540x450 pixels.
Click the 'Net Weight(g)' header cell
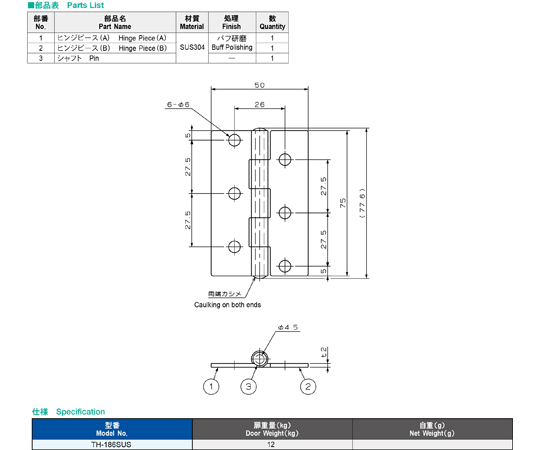[x=432, y=429]
